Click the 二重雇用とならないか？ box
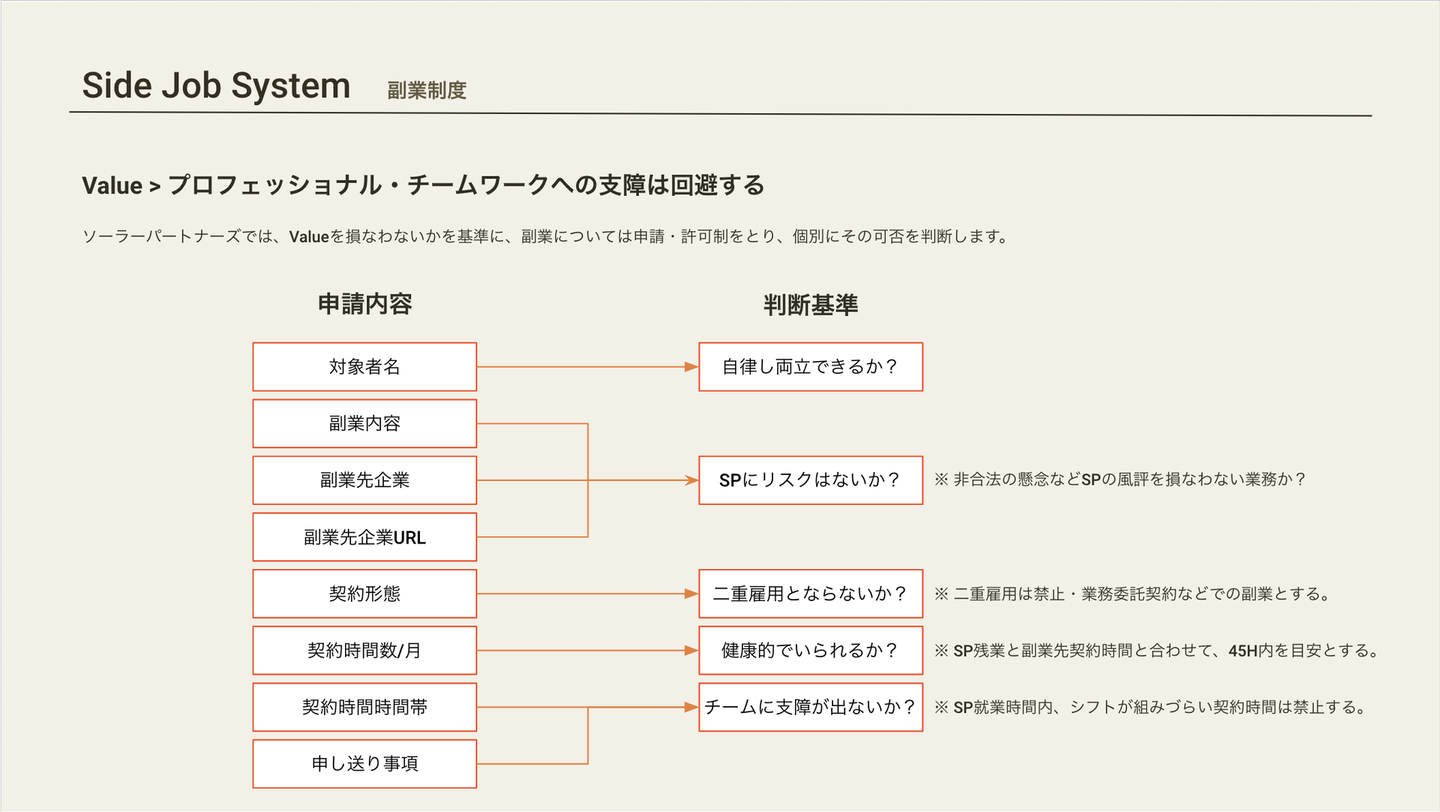The width and height of the screenshot is (1440, 812). pos(810,594)
